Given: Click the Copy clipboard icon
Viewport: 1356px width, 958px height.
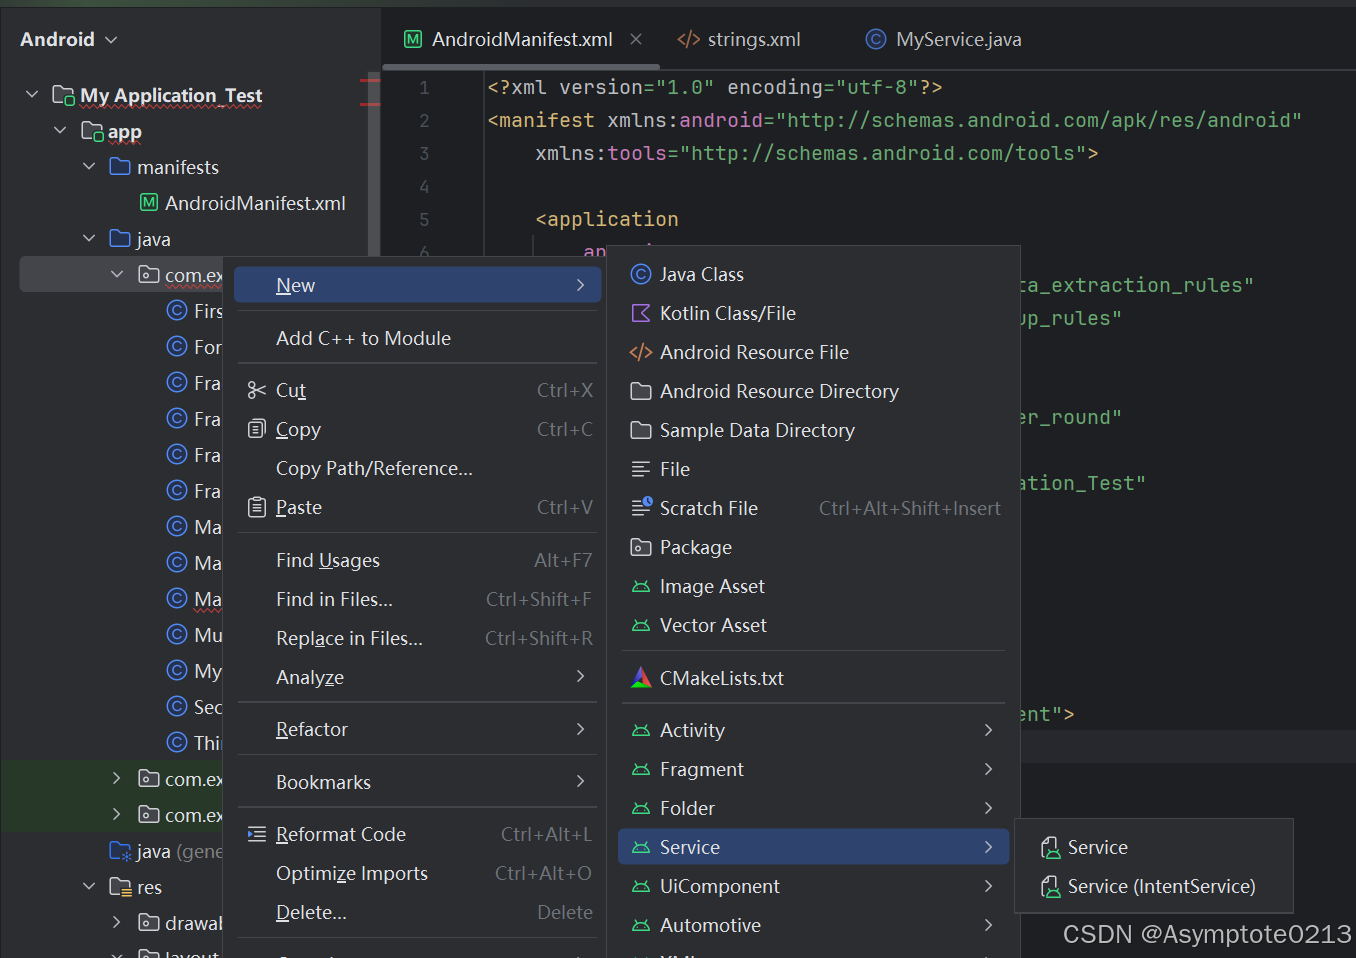Looking at the screenshot, I should (x=257, y=429).
